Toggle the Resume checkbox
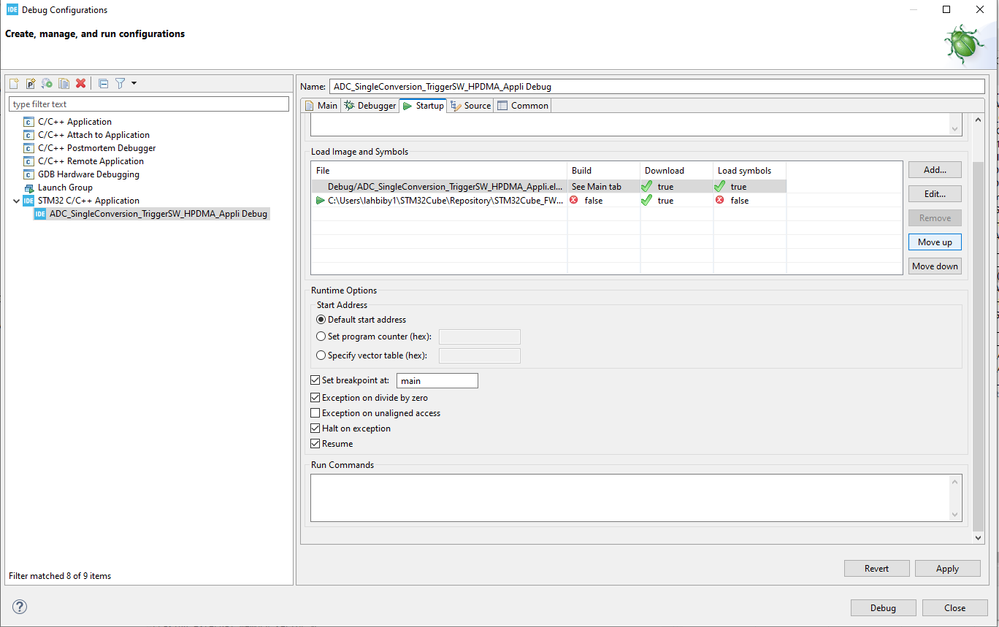The image size is (999, 627). click(315, 444)
